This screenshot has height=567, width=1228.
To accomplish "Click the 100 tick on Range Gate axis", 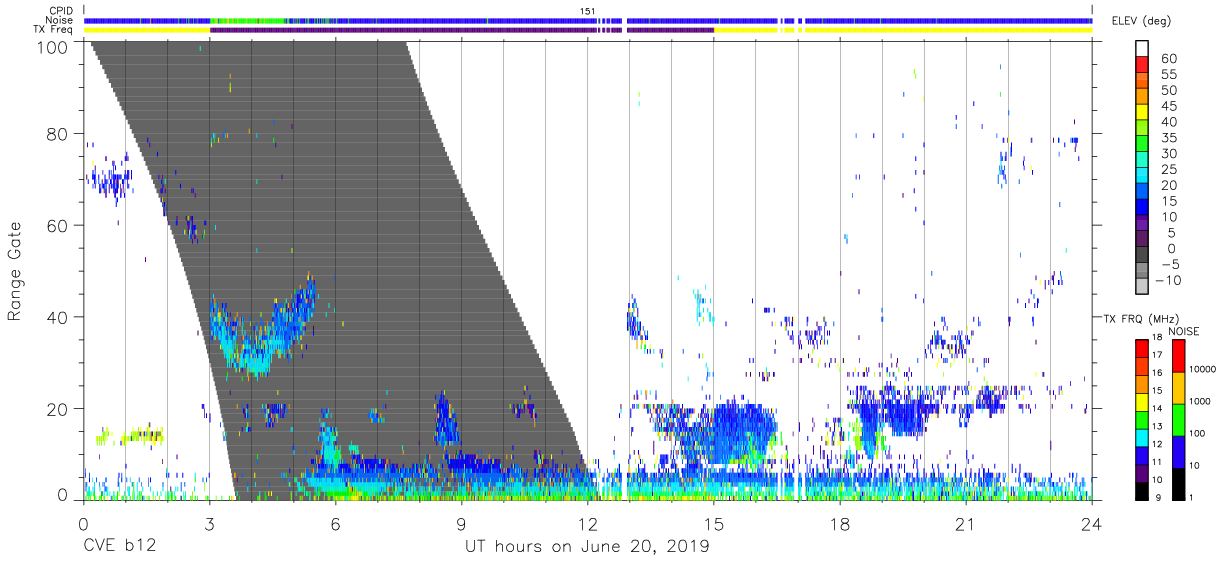I will click(x=52, y=47).
